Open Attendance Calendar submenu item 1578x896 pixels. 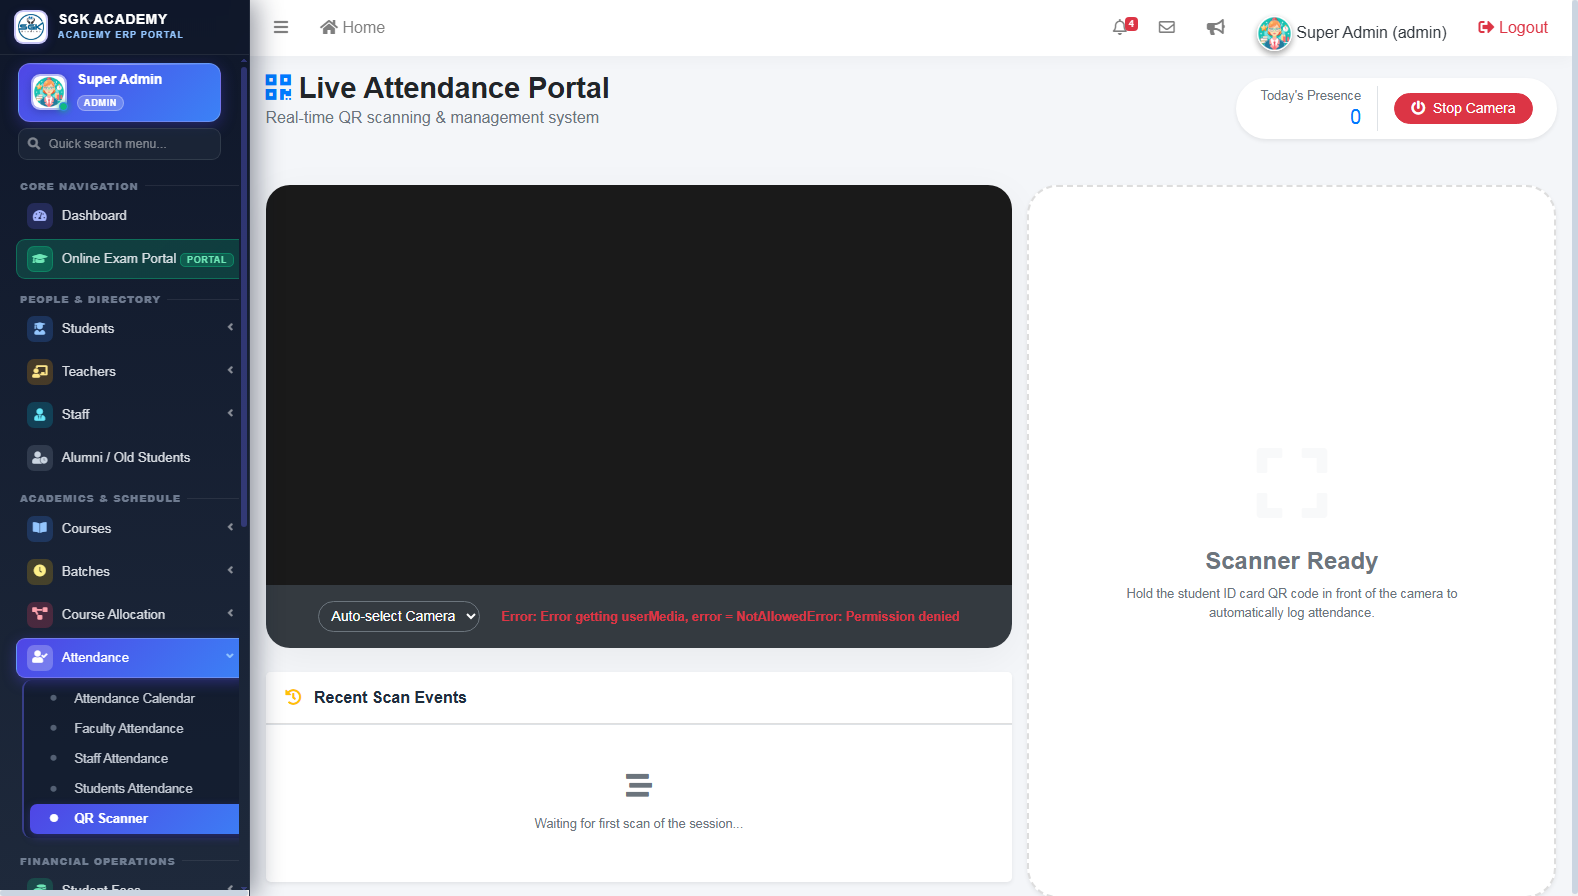coord(134,699)
